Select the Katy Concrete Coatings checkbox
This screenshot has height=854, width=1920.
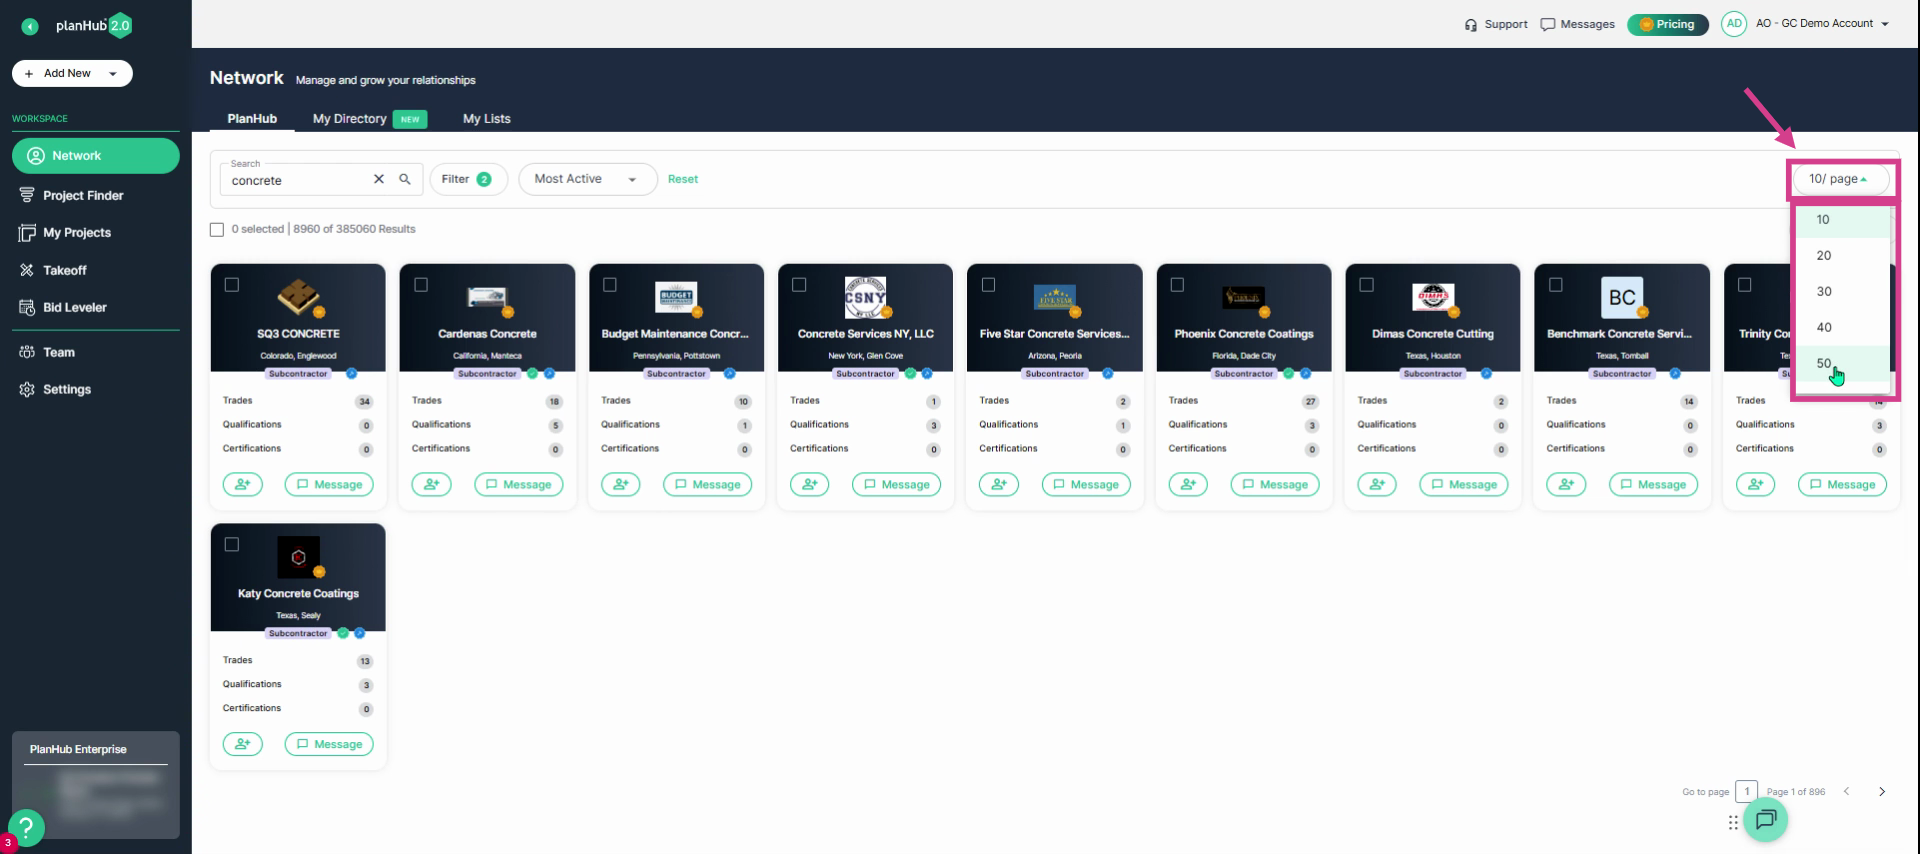(232, 545)
